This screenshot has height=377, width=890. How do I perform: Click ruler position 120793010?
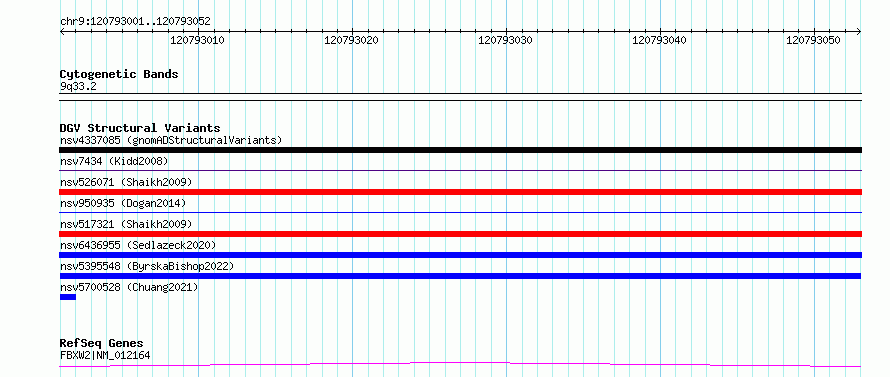(198, 40)
